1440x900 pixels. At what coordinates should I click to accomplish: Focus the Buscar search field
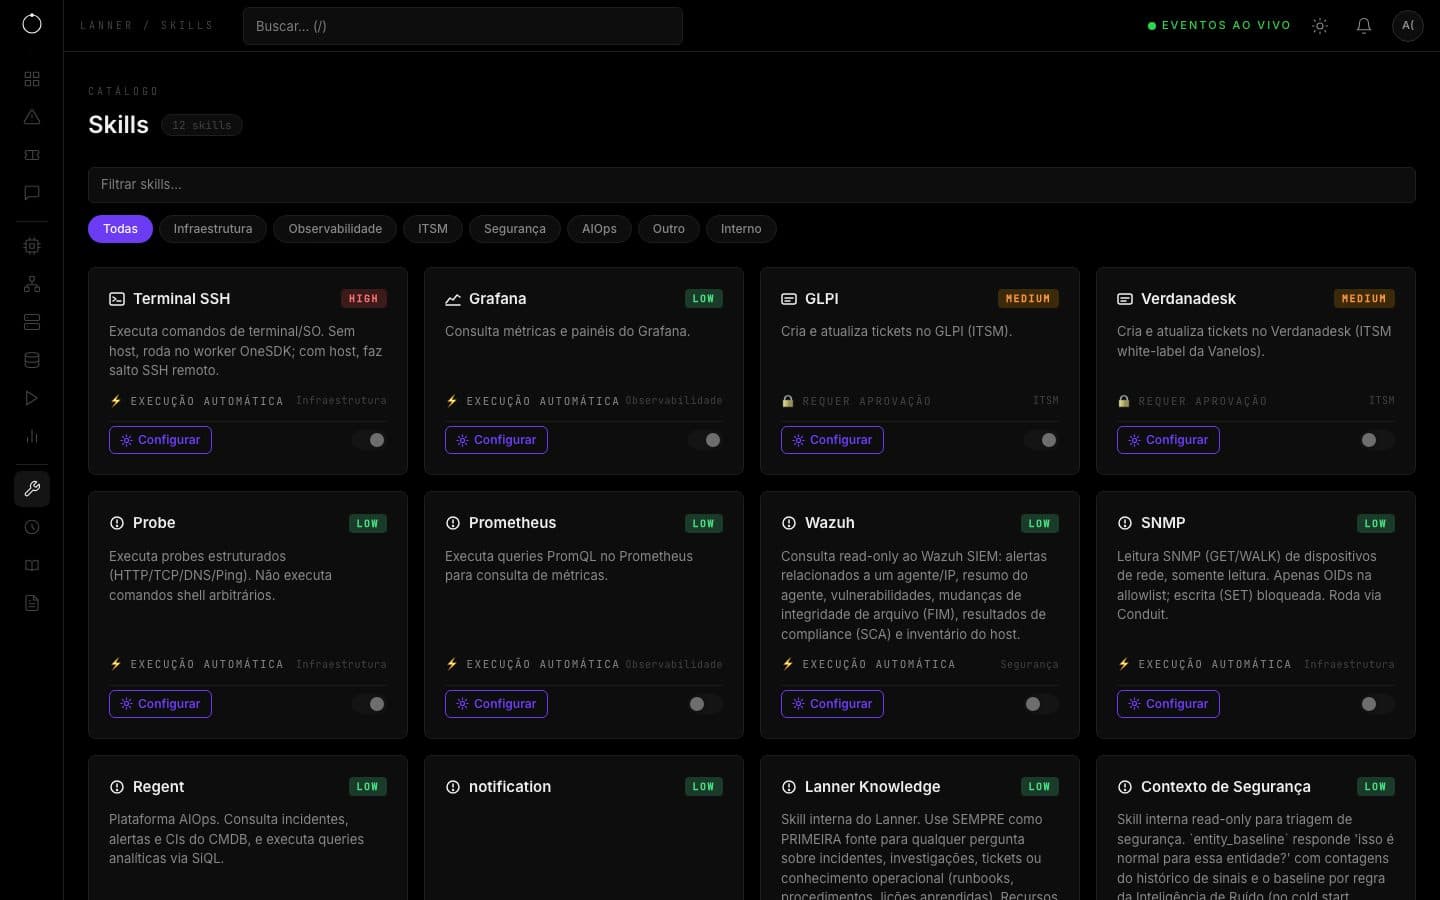[x=463, y=26]
